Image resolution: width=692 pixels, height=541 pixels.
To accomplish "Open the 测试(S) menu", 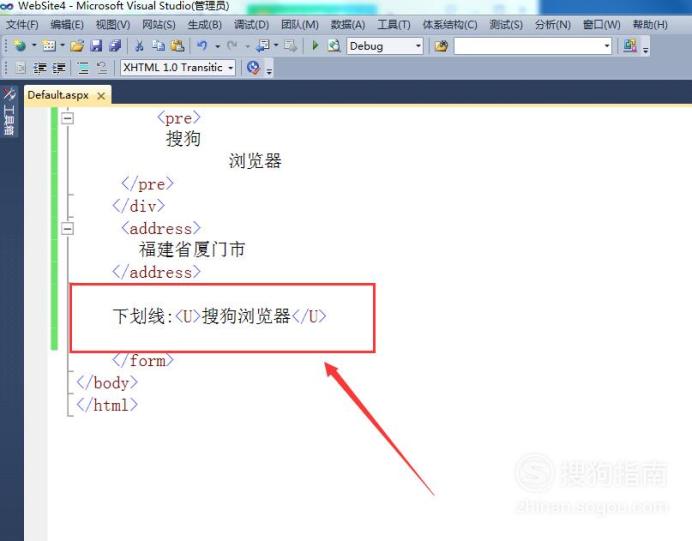I will tap(506, 24).
